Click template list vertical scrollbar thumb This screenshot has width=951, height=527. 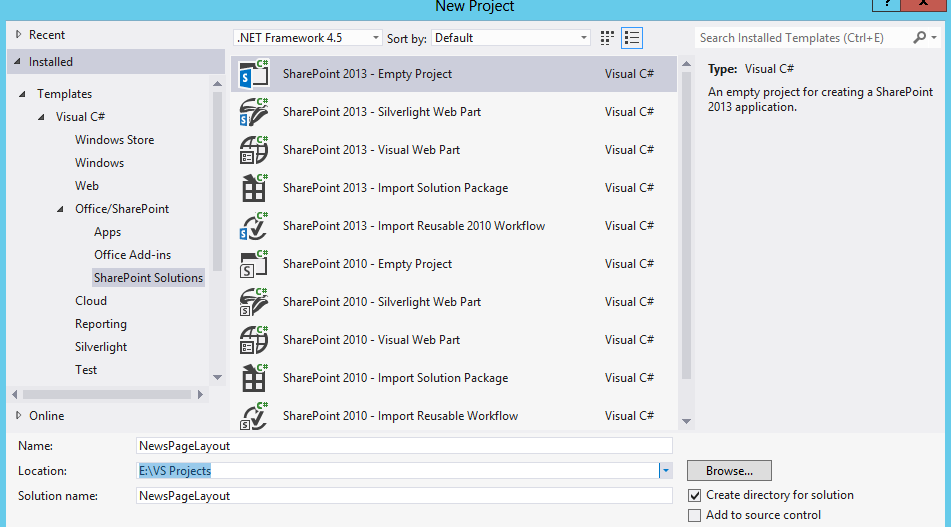tap(687, 226)
